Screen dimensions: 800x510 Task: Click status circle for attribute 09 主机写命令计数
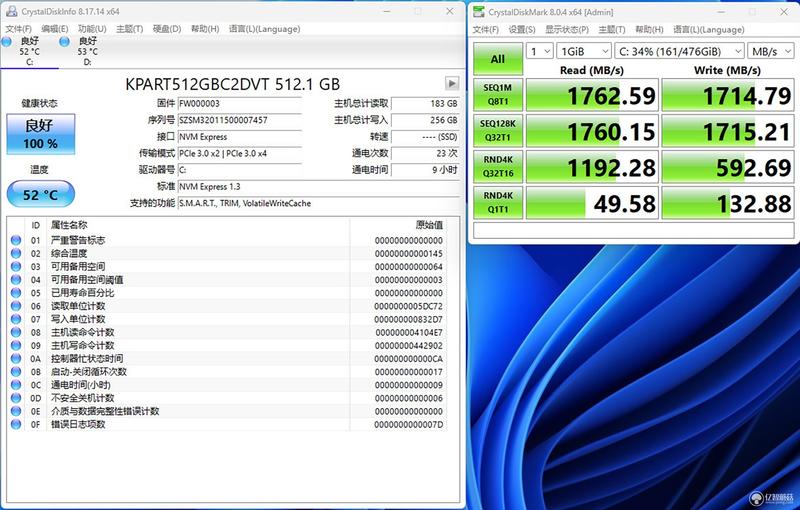(x=16, y=345)
